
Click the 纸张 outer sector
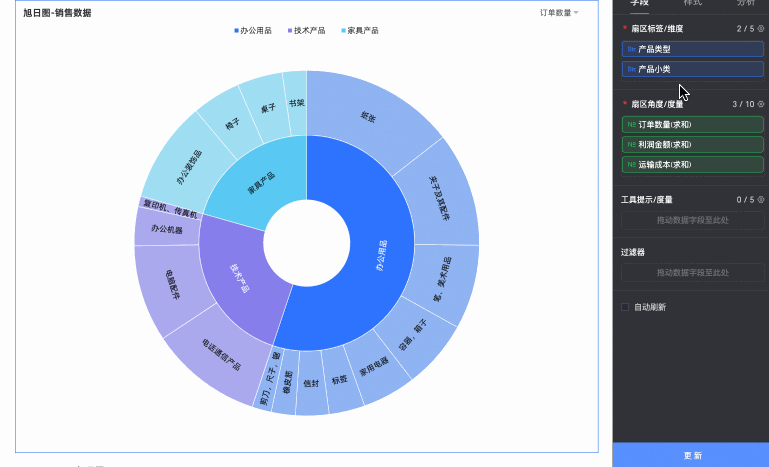[368, 117]
